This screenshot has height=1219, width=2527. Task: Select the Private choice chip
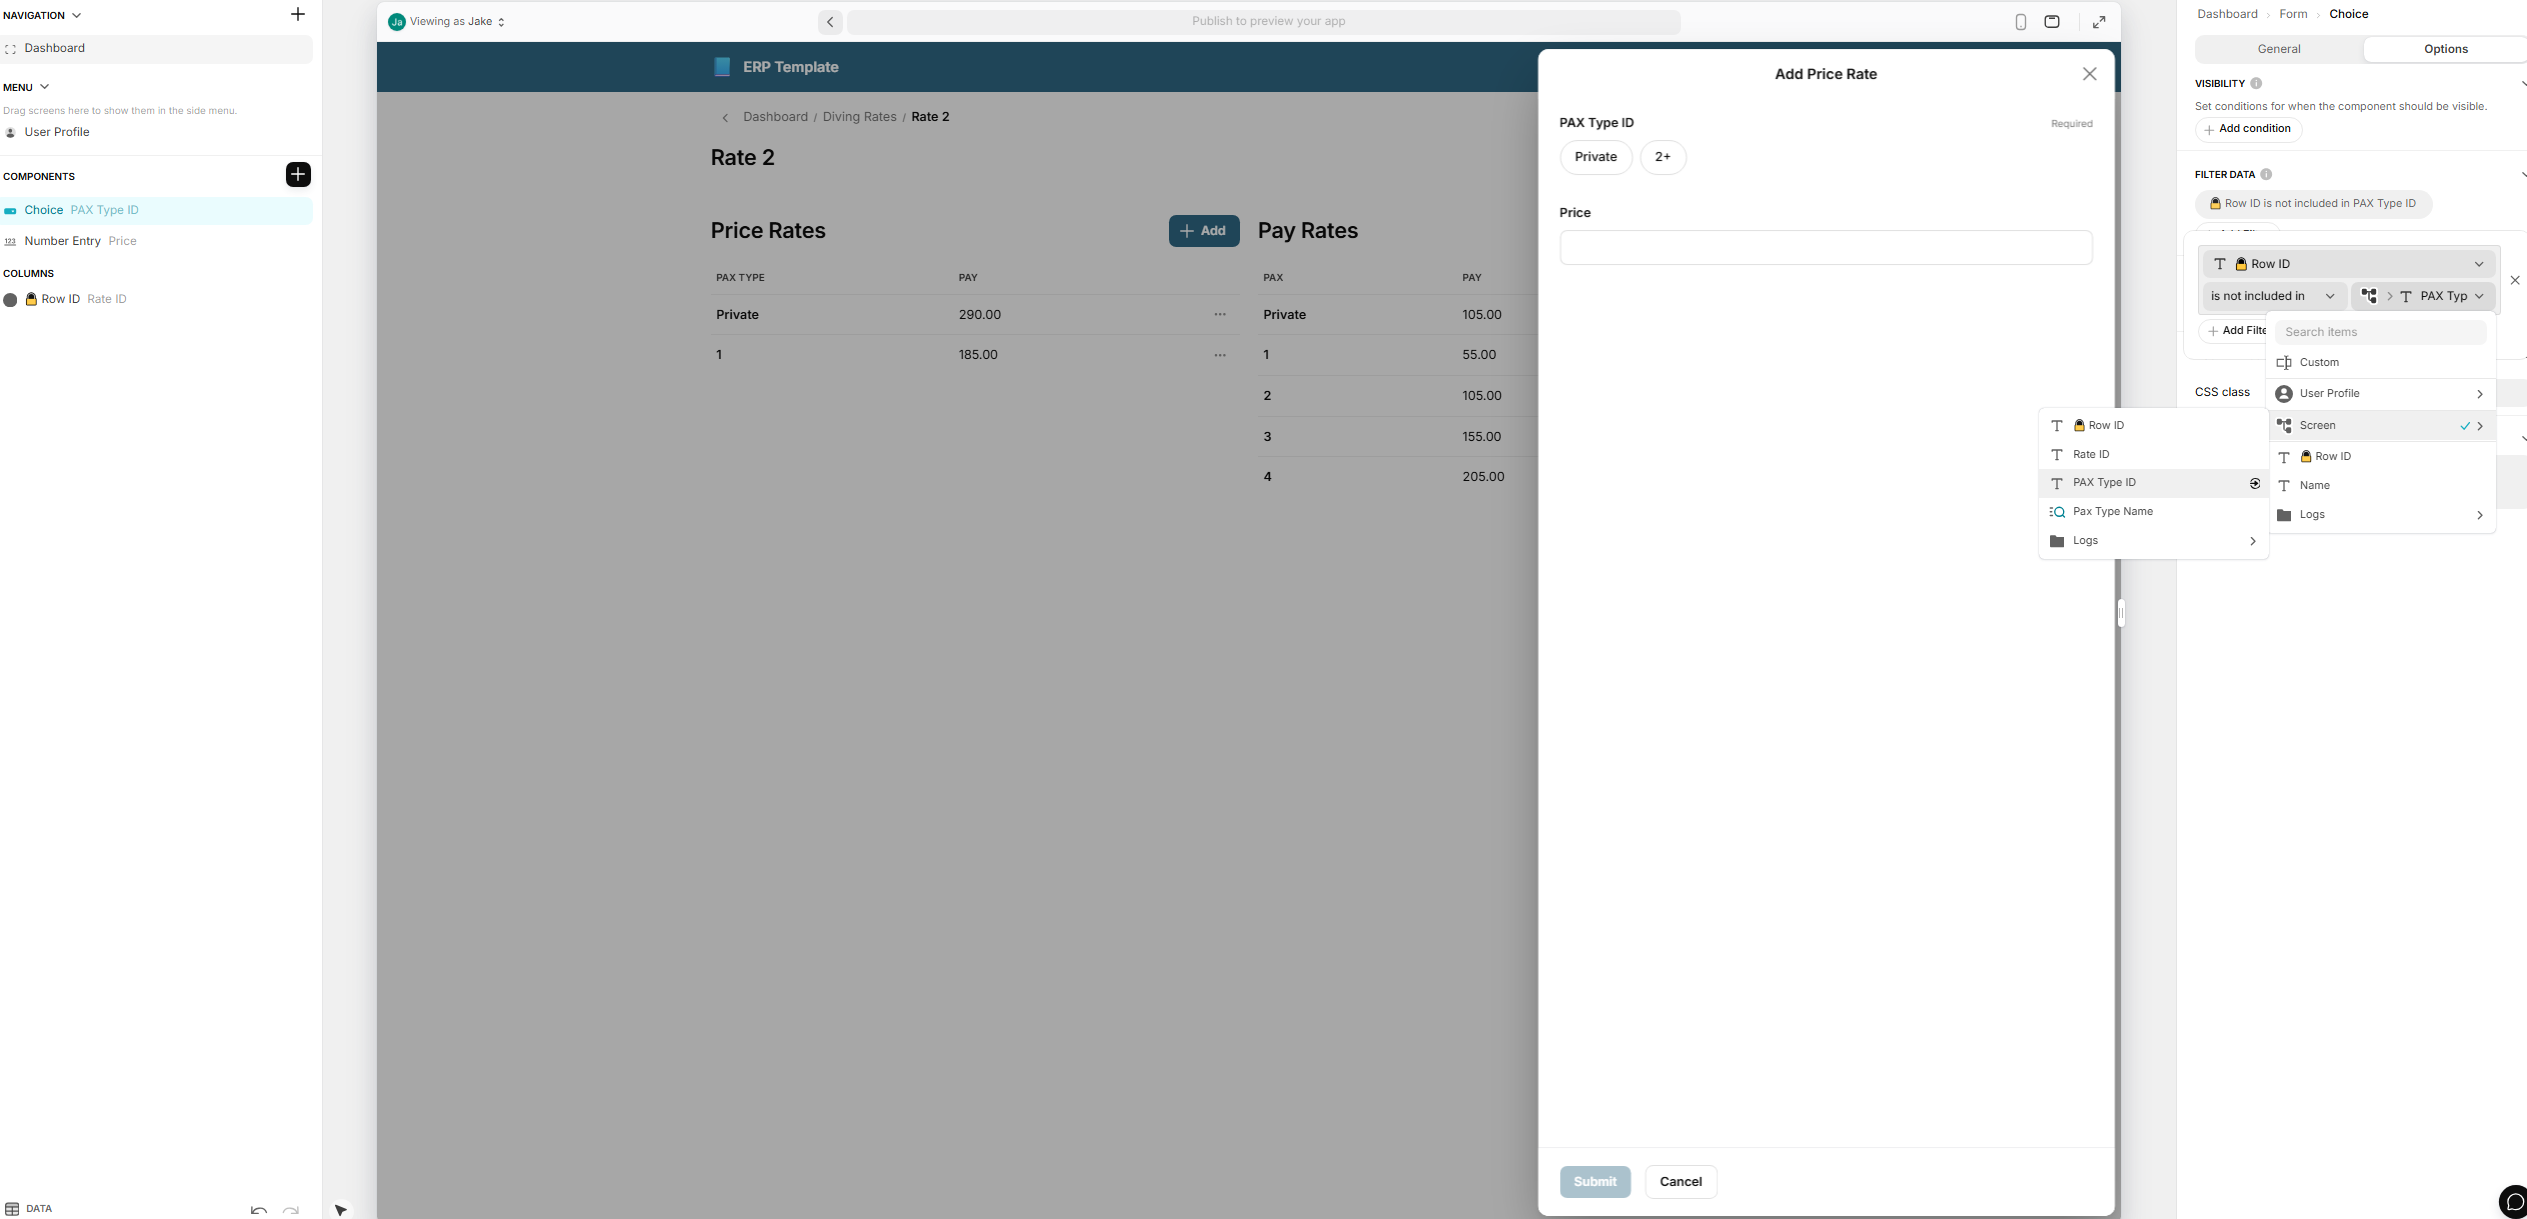coord(1595,157)
